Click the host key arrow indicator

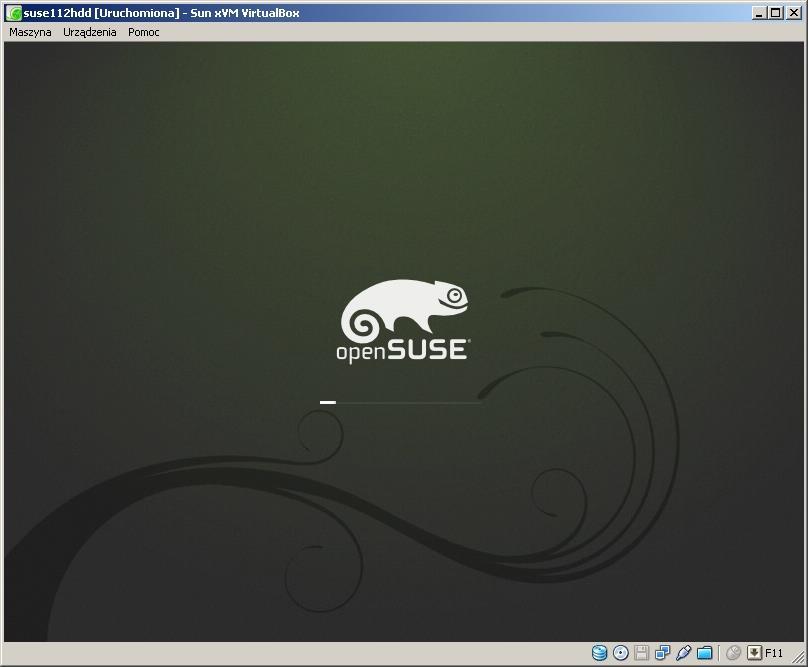click(x=754, y=653)
